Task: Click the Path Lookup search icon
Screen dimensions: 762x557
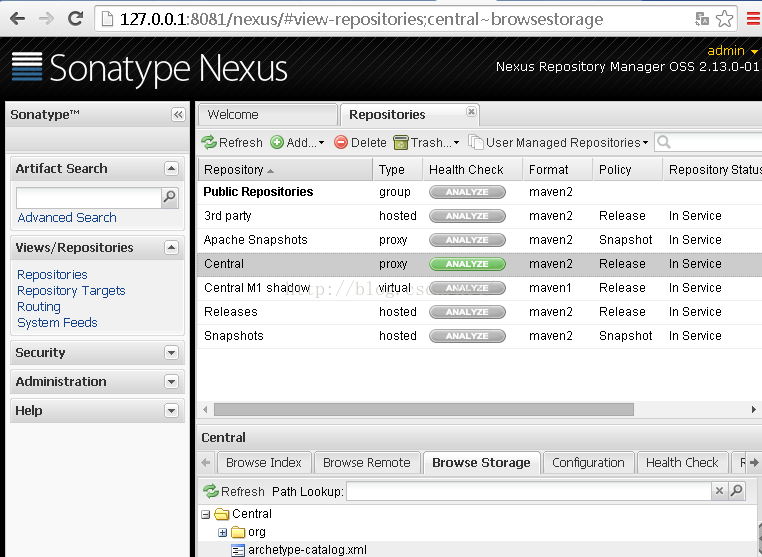Action: [x=736, y=491]
